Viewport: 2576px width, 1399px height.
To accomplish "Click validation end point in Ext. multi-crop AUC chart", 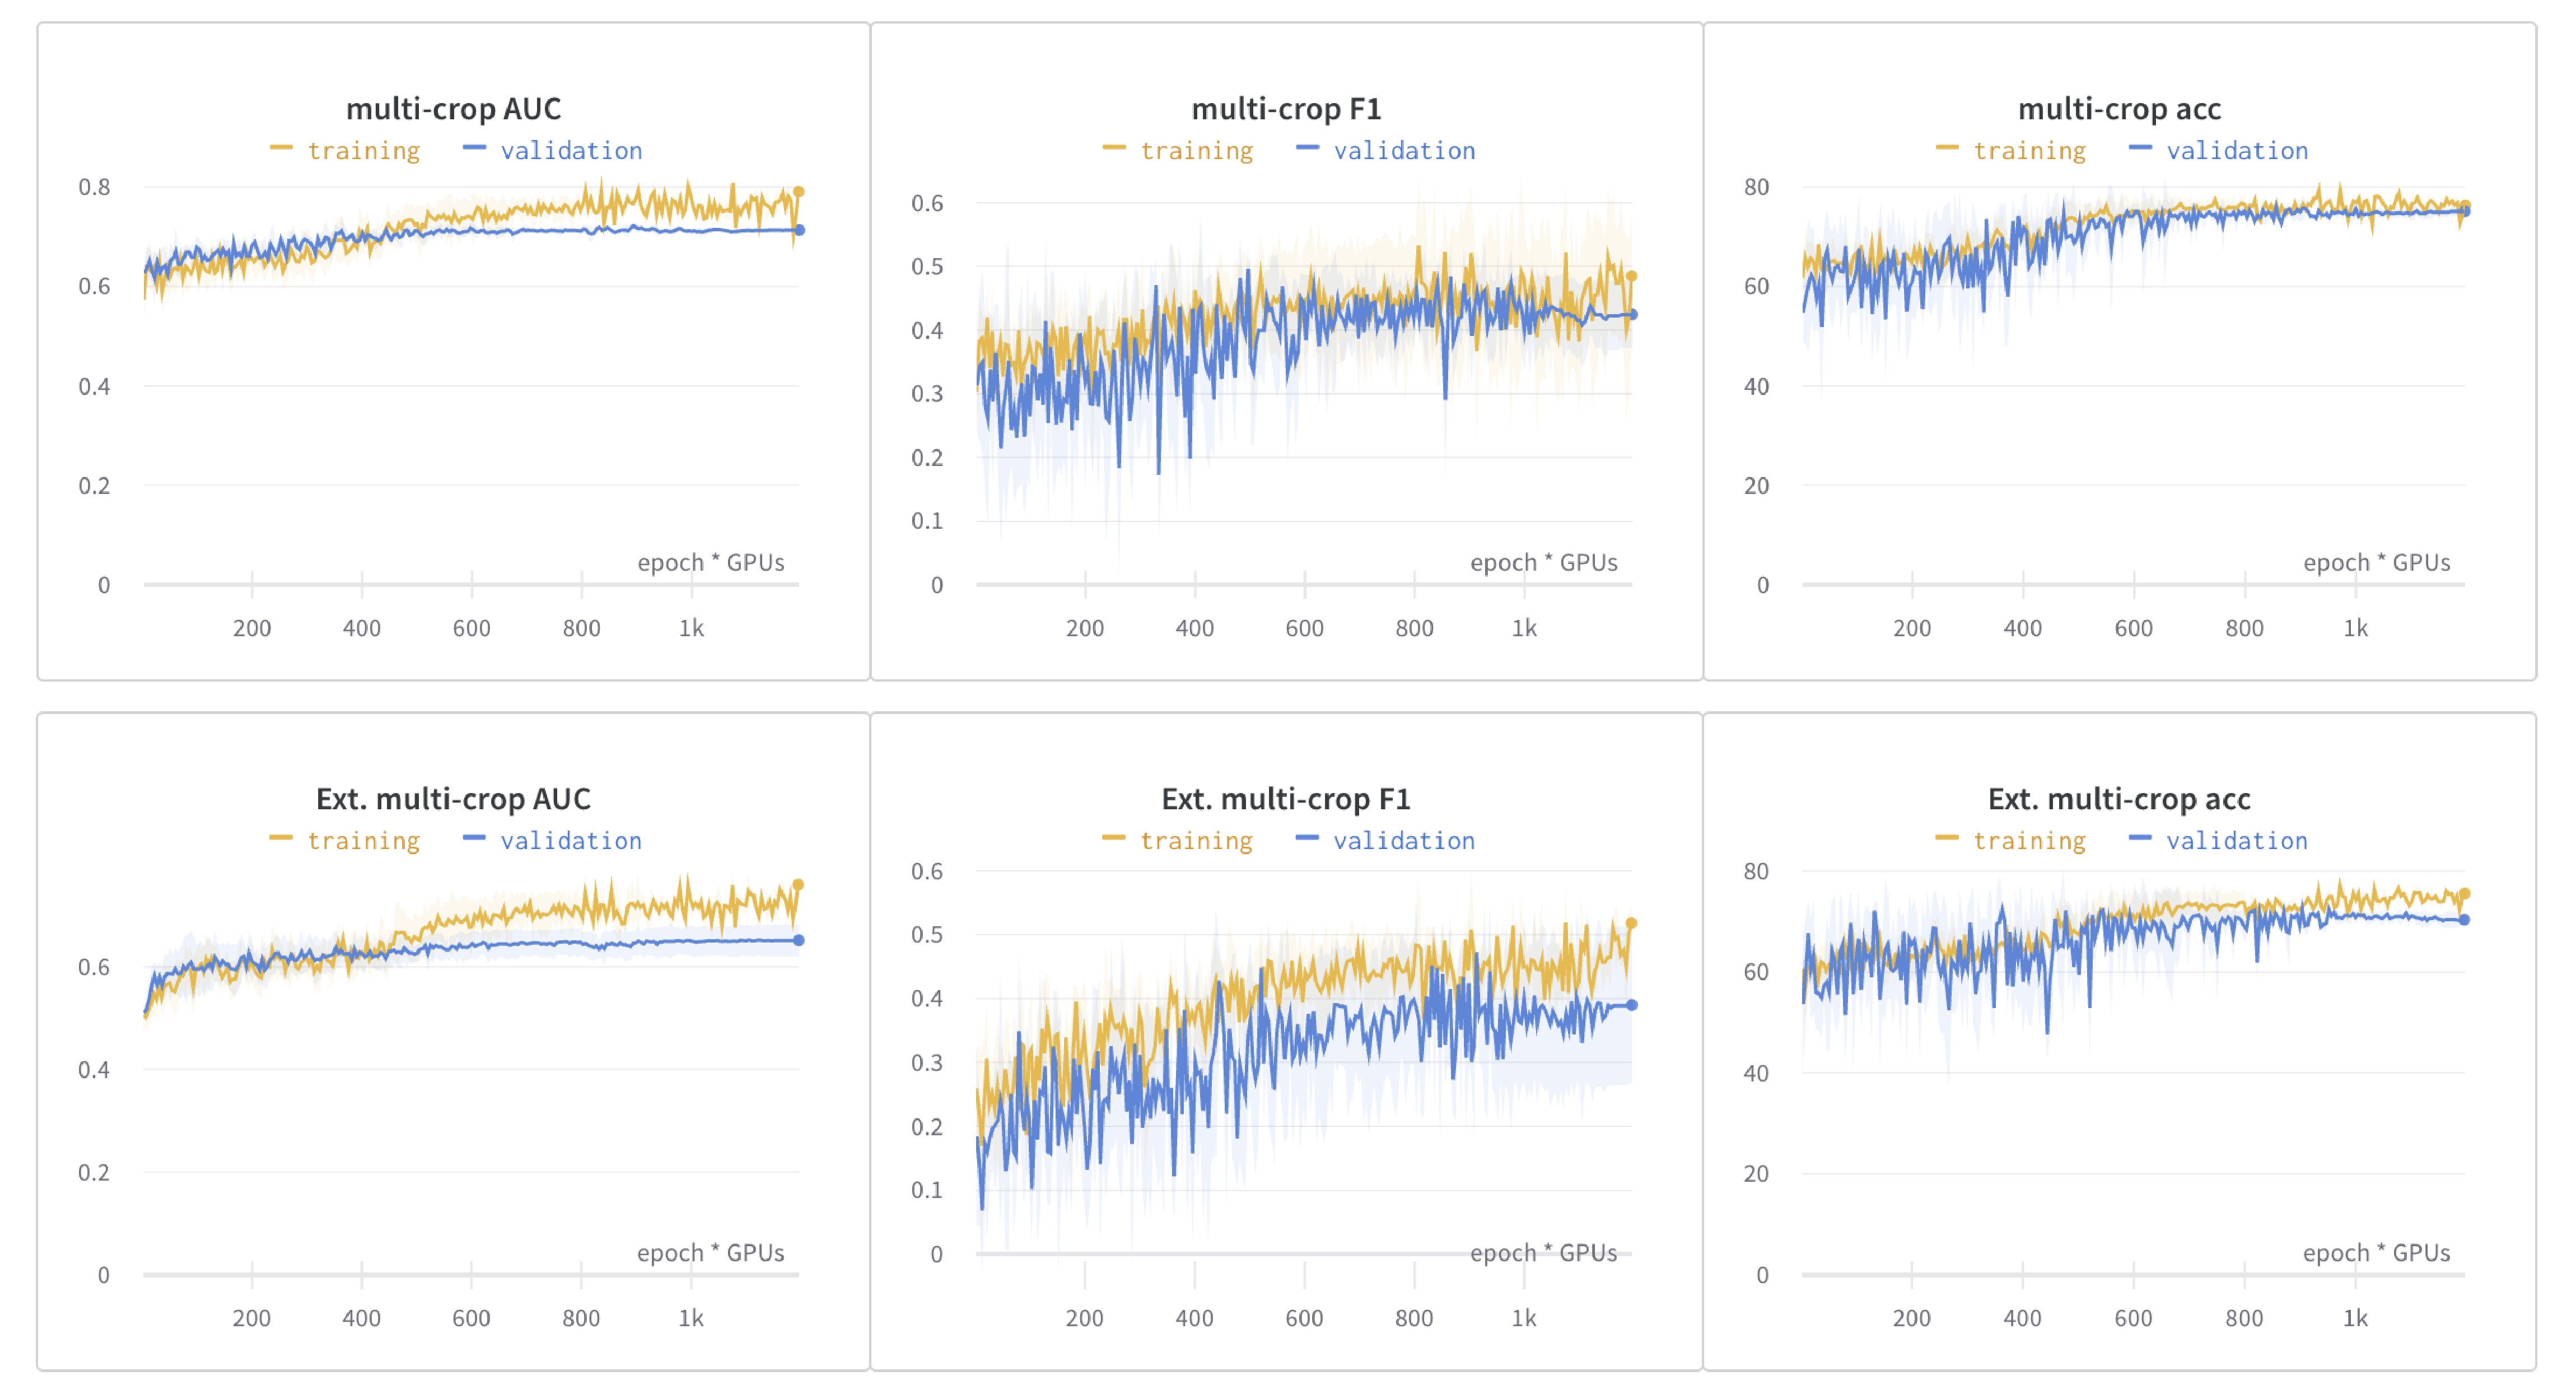I will (799, 940).
